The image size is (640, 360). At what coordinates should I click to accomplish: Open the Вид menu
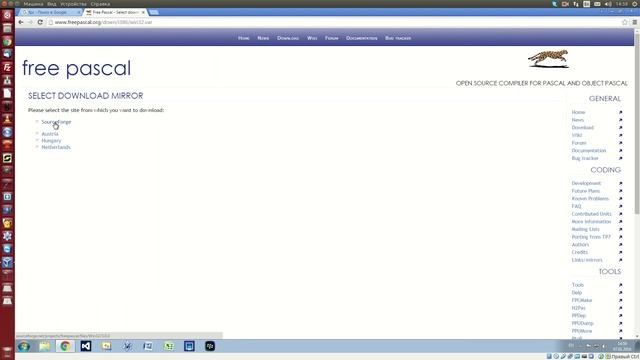52,4
